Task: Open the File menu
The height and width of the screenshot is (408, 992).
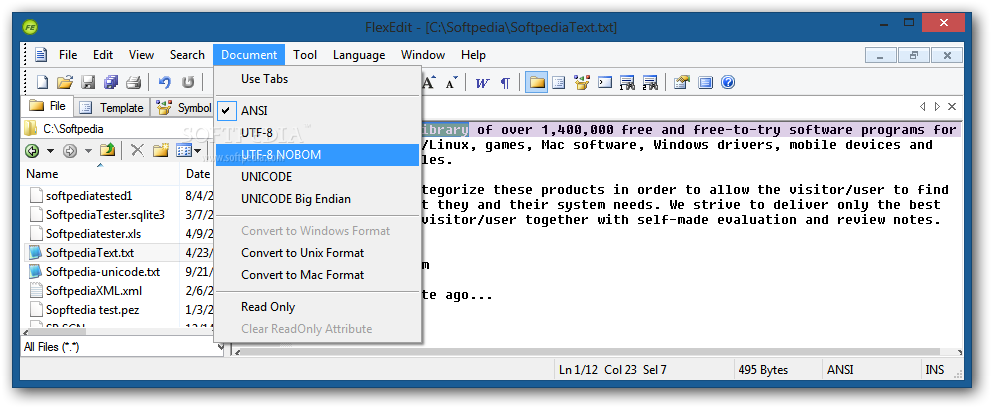Action: point(68,55)
